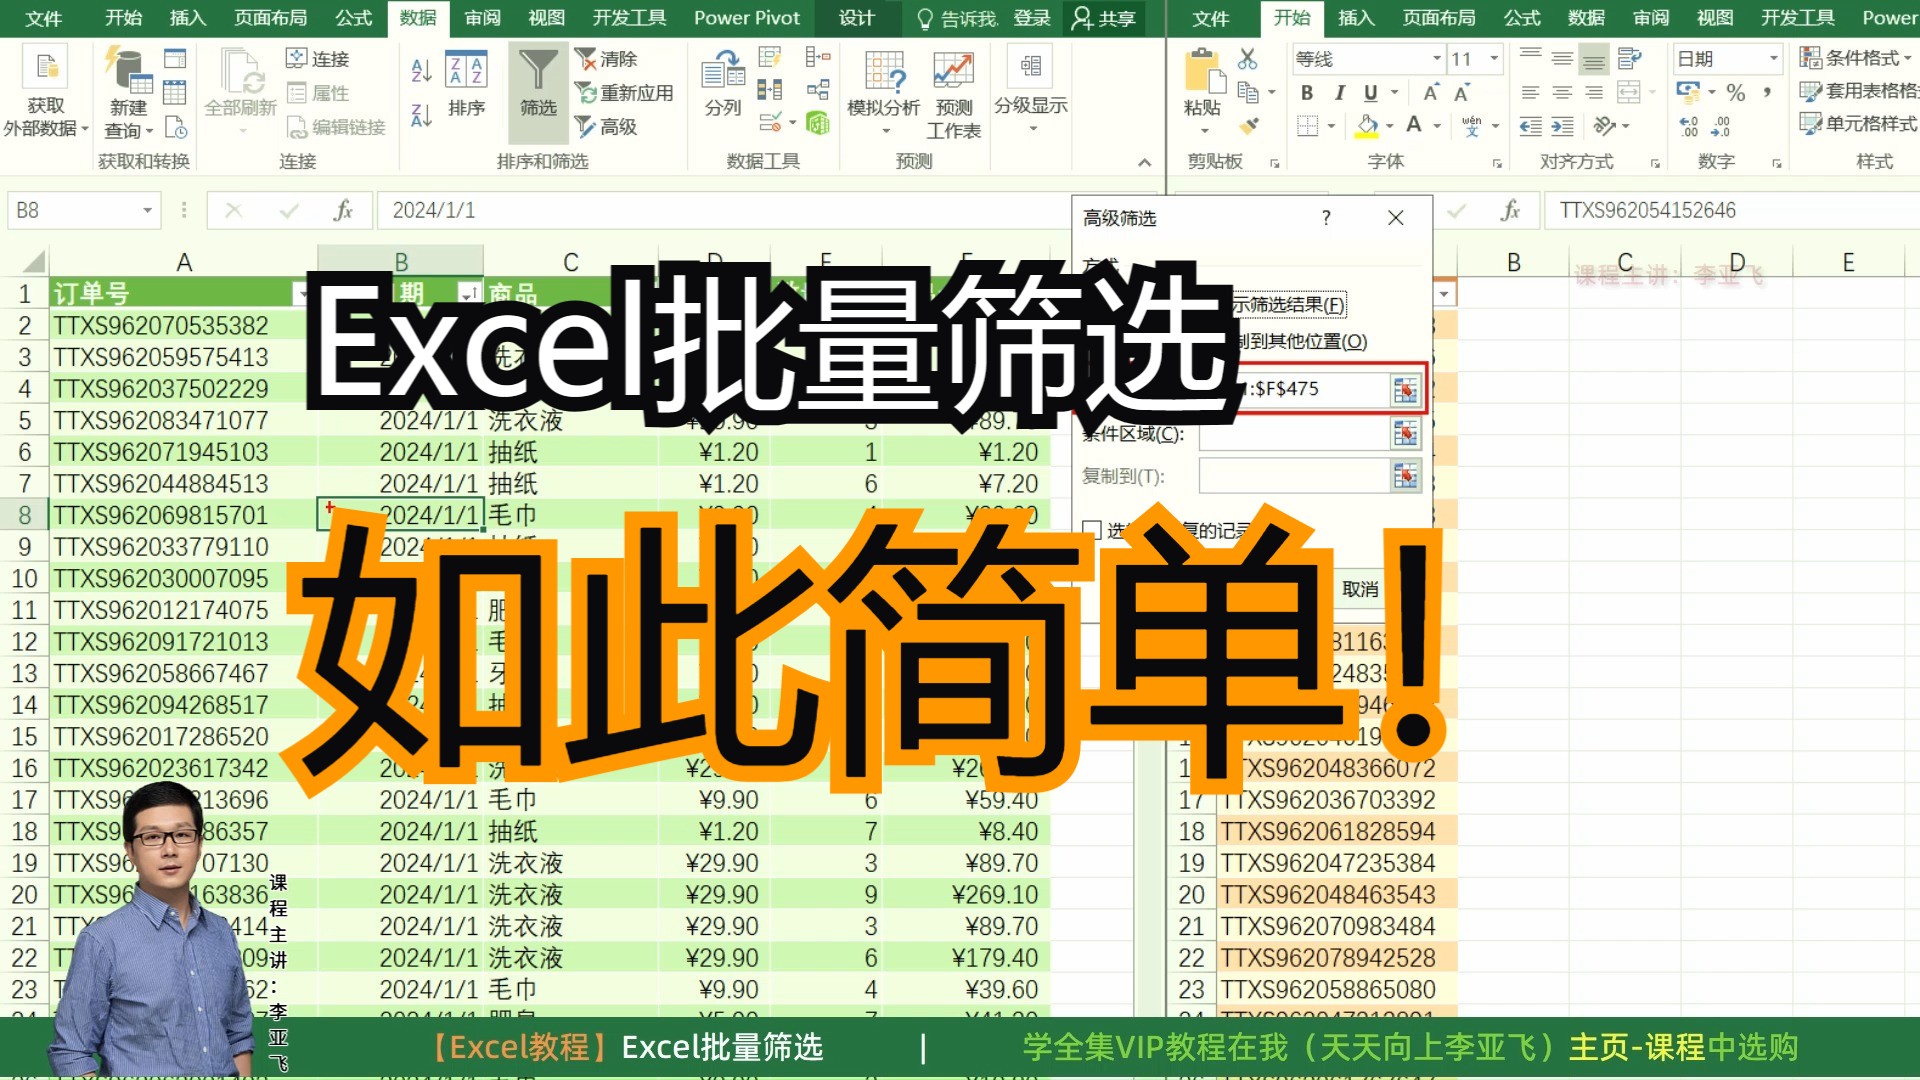1920x1080 pixels.
Task: Toggle underline formatting
Action: point(1370,92)
